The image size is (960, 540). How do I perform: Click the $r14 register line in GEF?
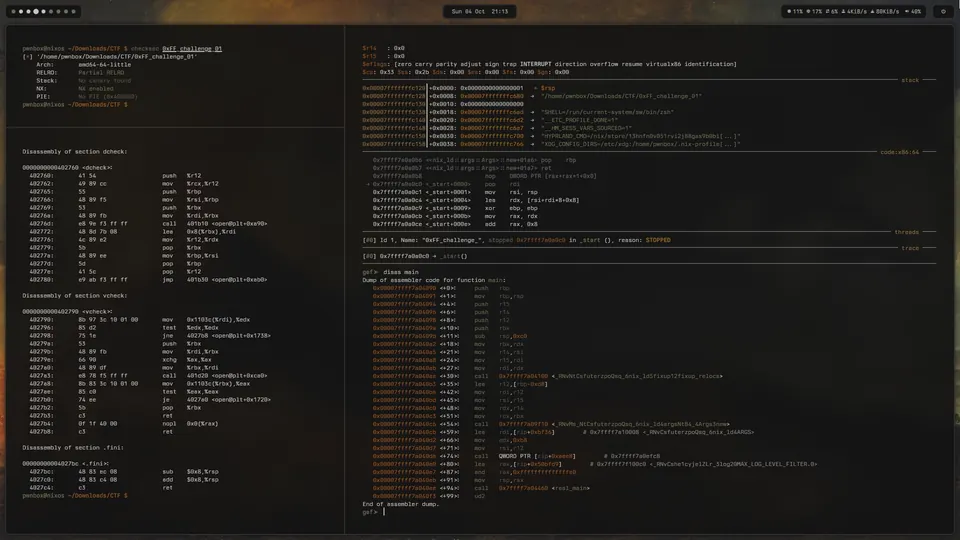click(383, 48)
